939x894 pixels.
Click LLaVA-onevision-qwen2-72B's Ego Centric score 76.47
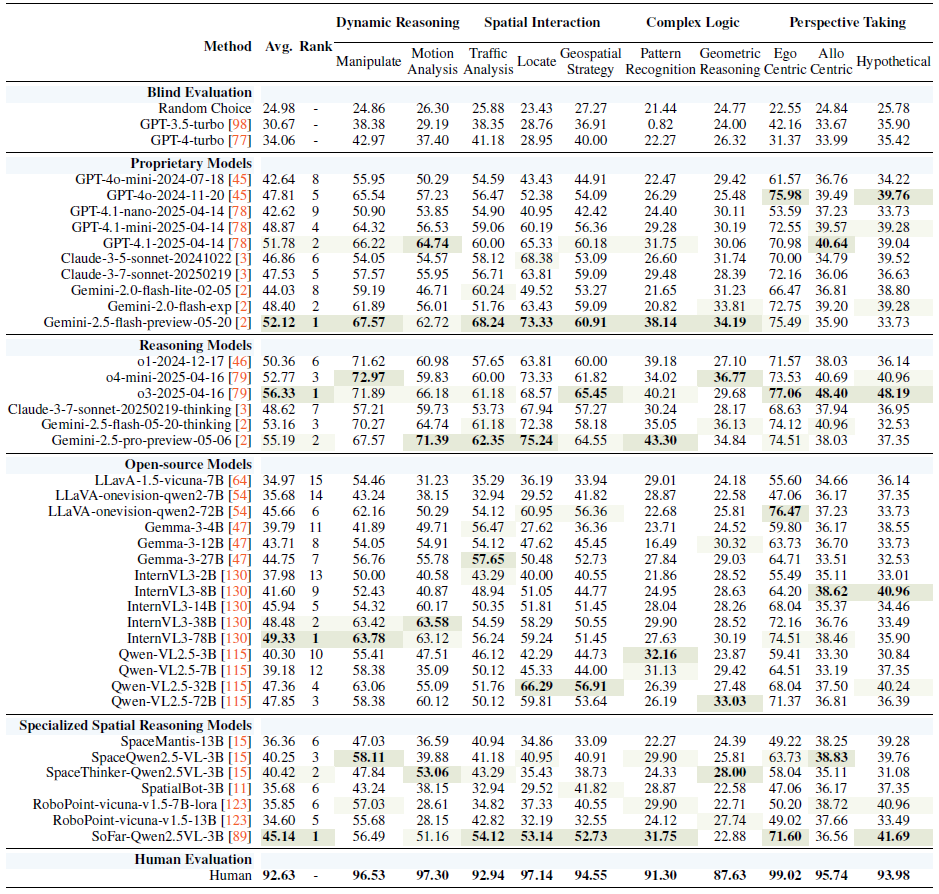pos(785,512)
